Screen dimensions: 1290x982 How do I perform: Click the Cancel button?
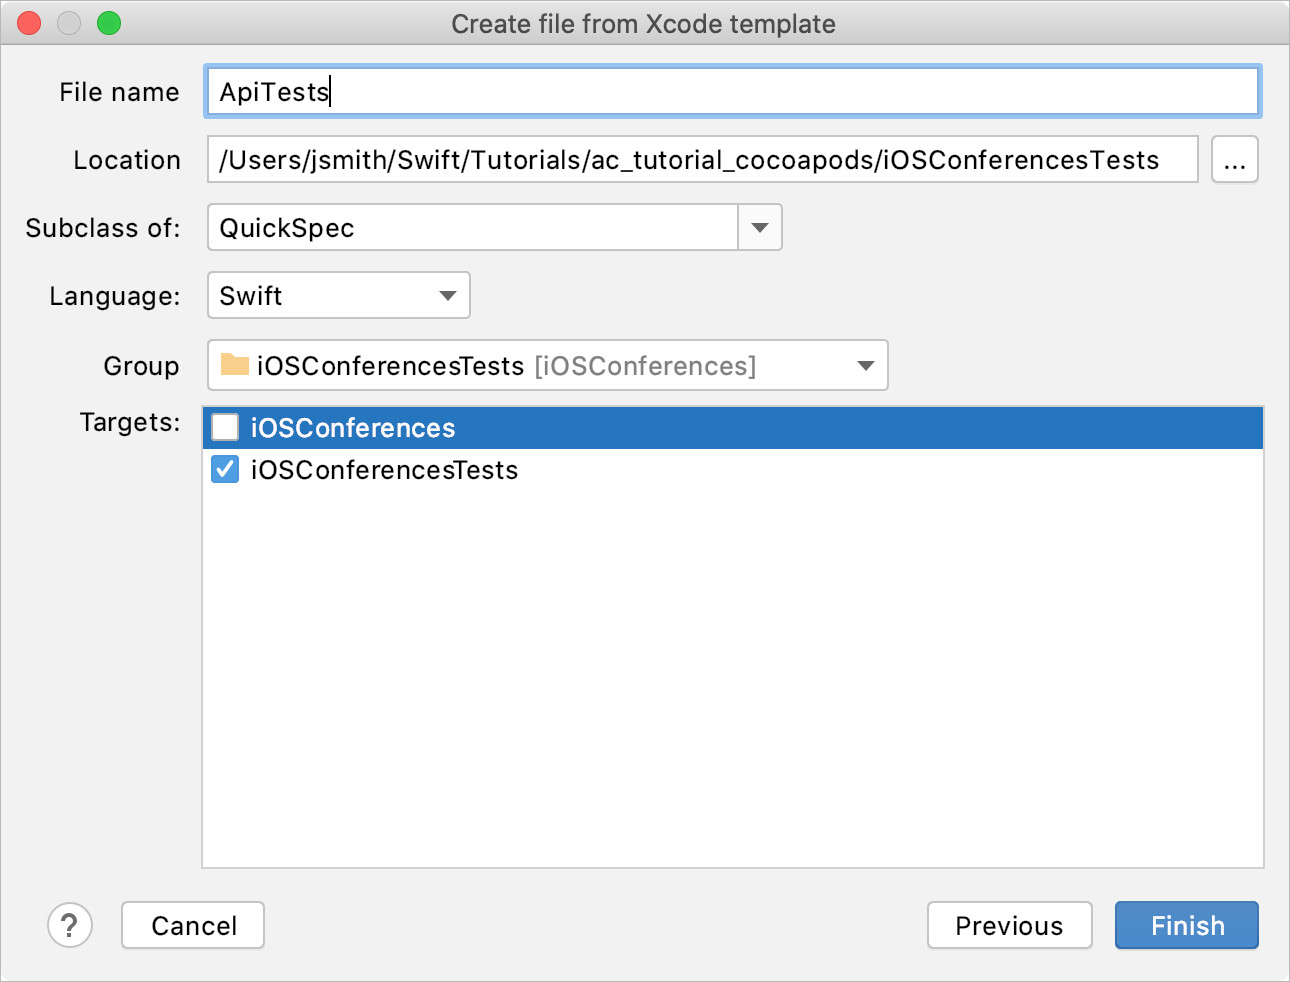coord(193,926)
